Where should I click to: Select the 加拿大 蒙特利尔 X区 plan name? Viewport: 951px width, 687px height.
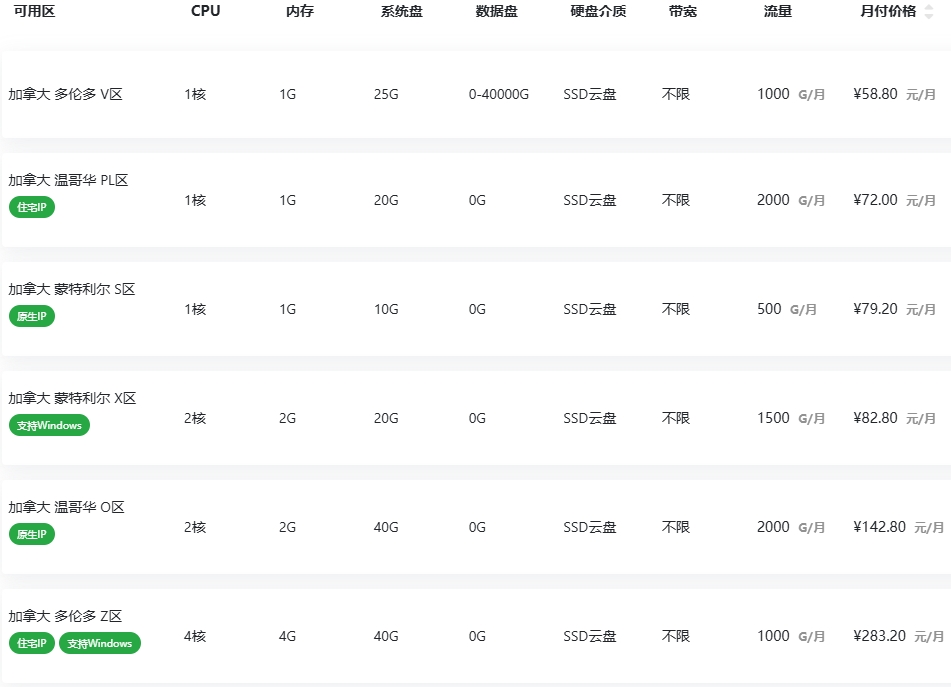point(72,399)
